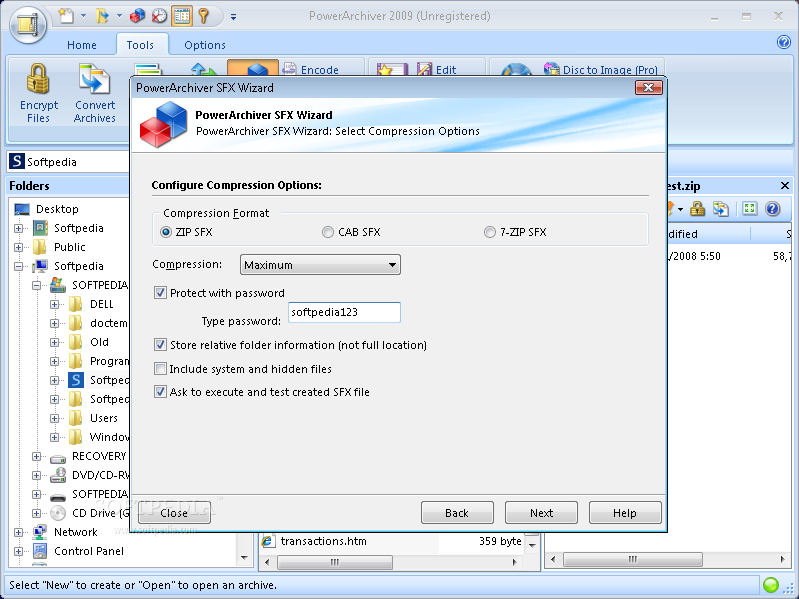Image resolution: width=799 pixels, height=599 pixels.
Task: Expand the Control Panel node
Action: 18,551
